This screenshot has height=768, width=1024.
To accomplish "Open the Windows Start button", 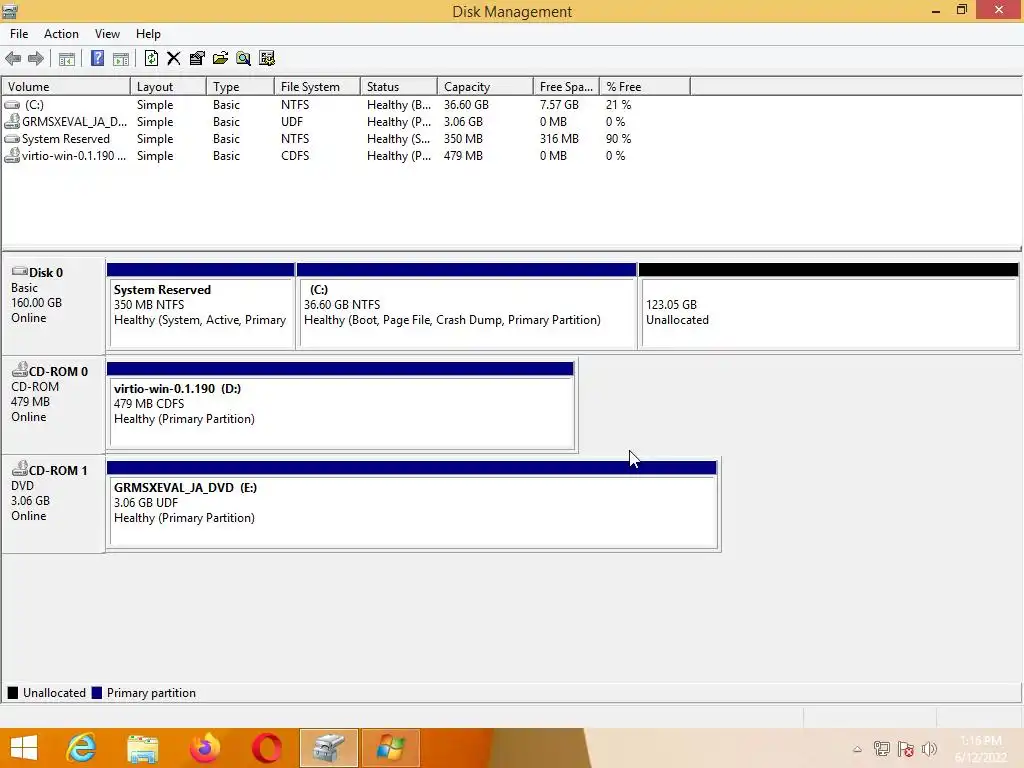I will coord(24,748).
